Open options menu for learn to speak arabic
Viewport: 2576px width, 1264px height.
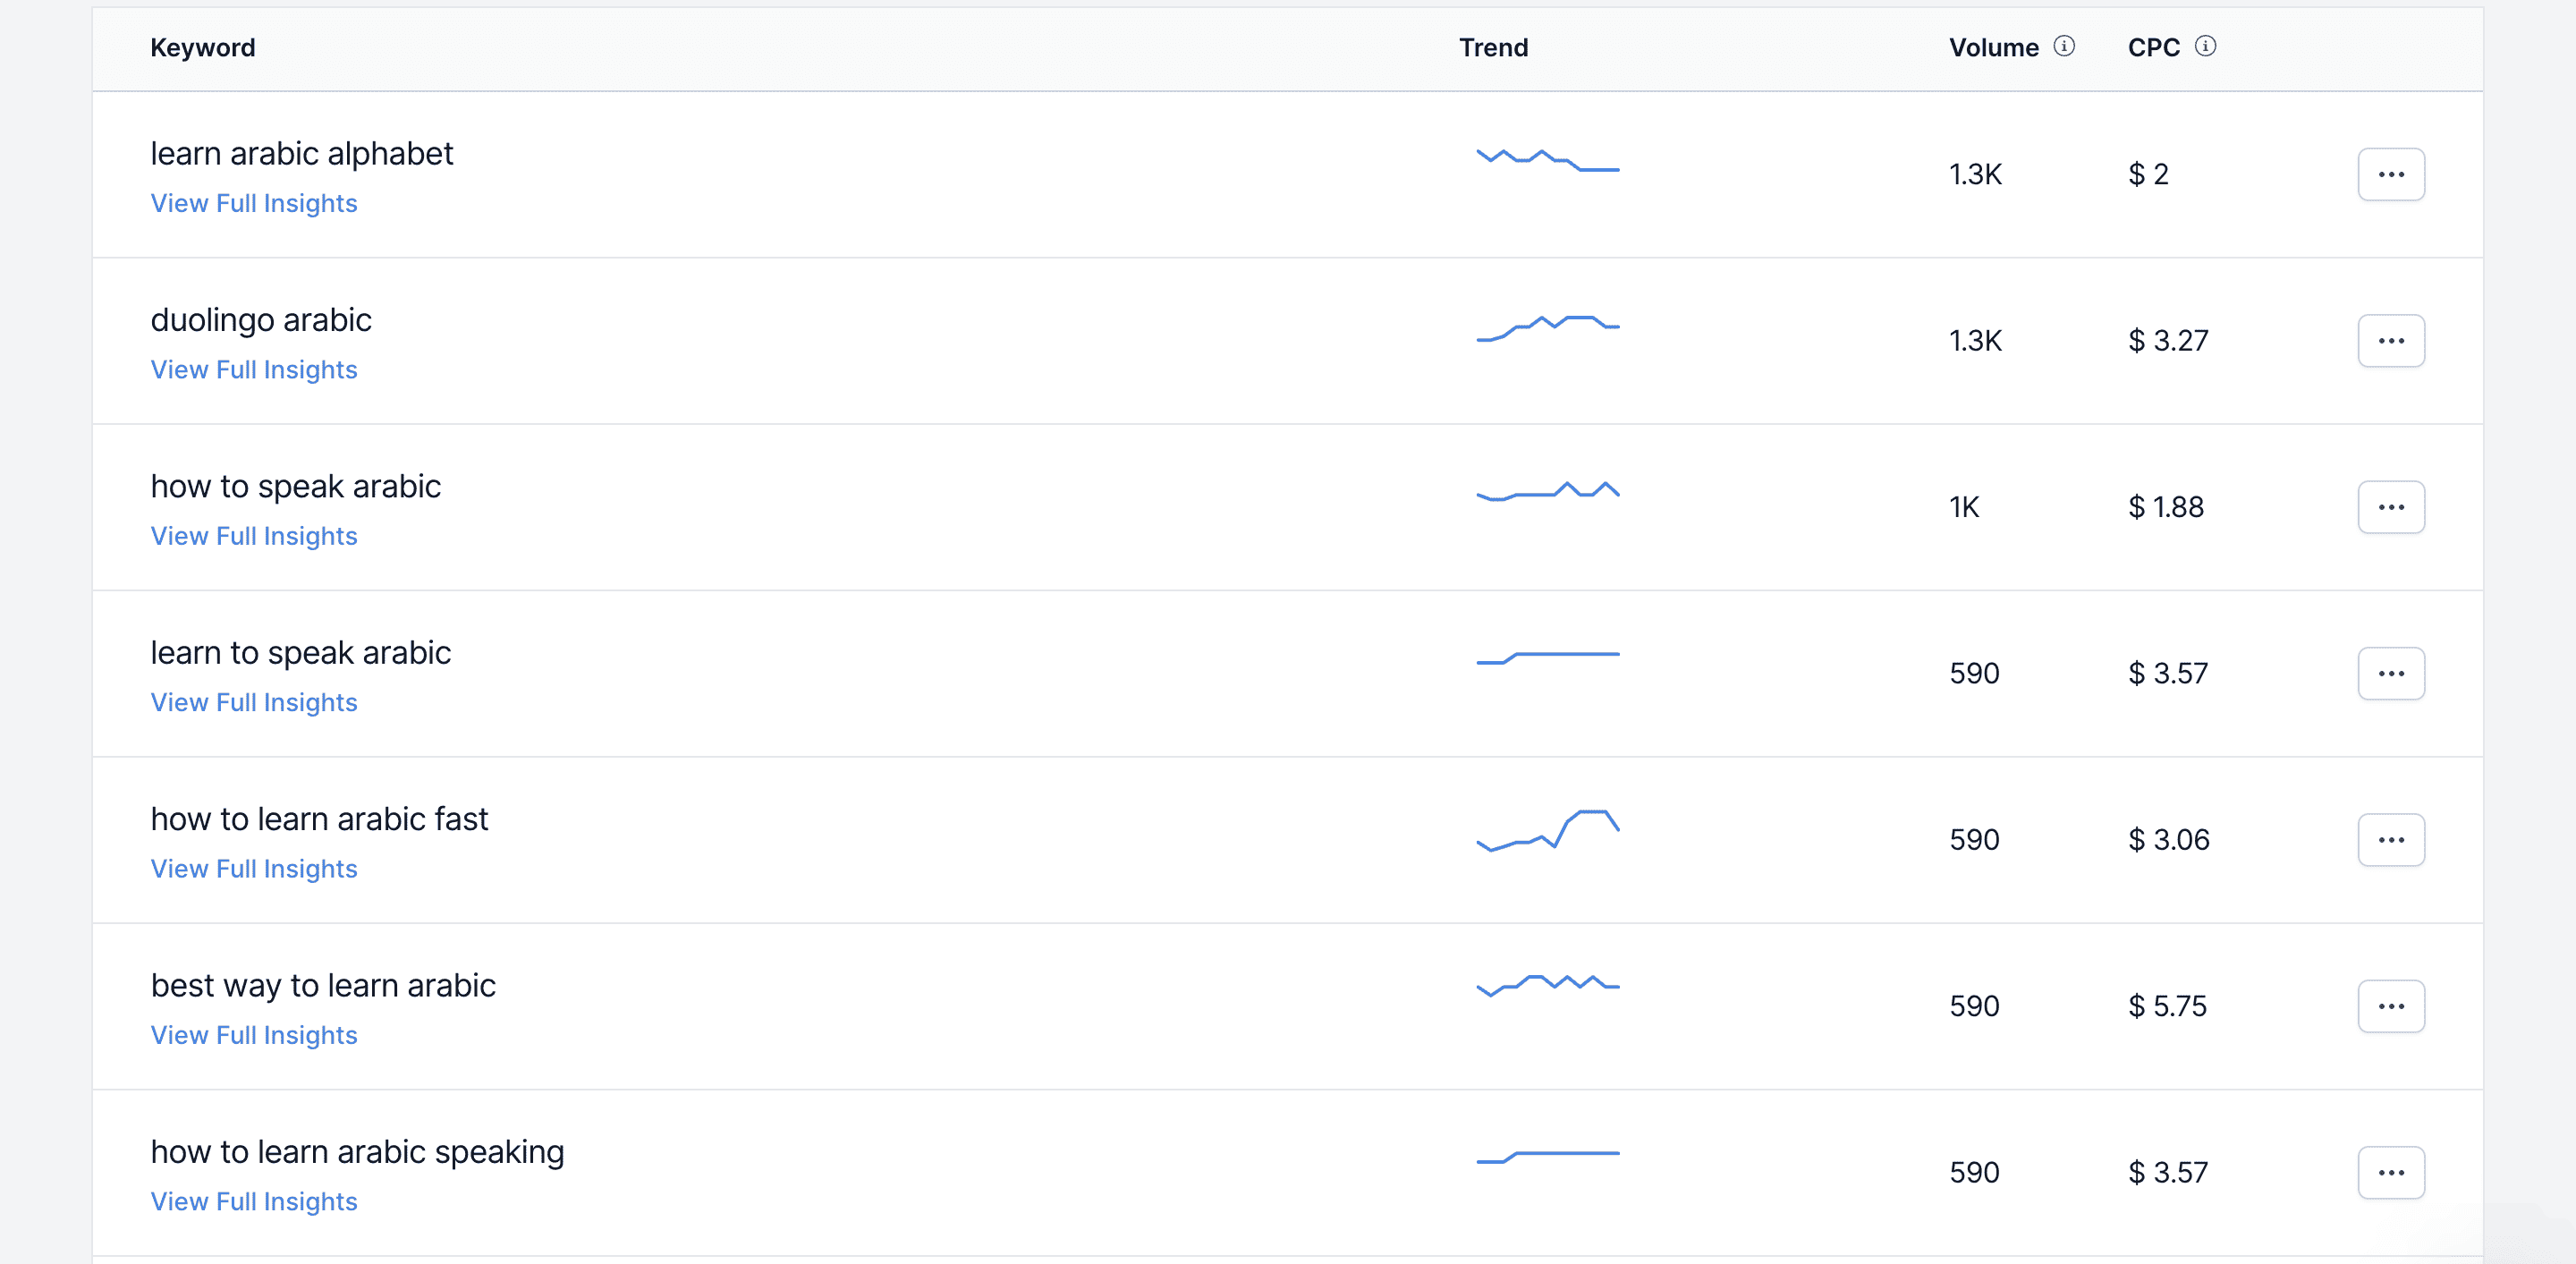click(2391, 673)
